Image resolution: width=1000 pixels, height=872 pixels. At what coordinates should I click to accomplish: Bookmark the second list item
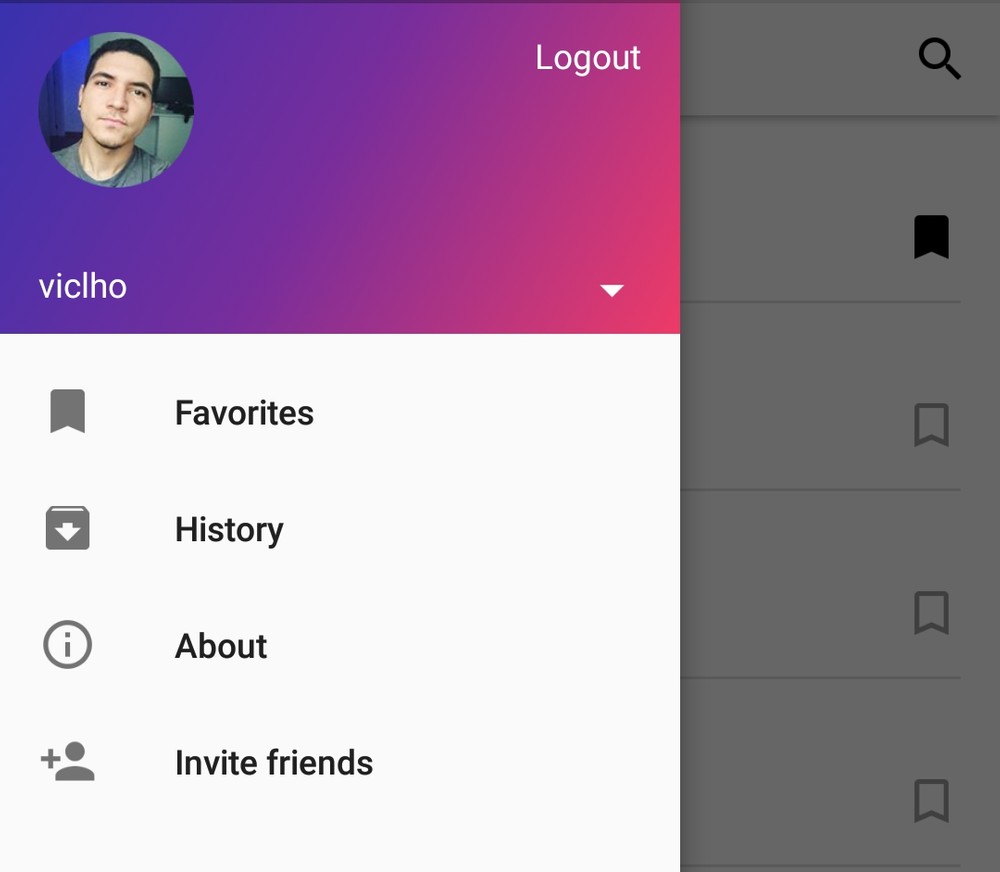(931, 425)
